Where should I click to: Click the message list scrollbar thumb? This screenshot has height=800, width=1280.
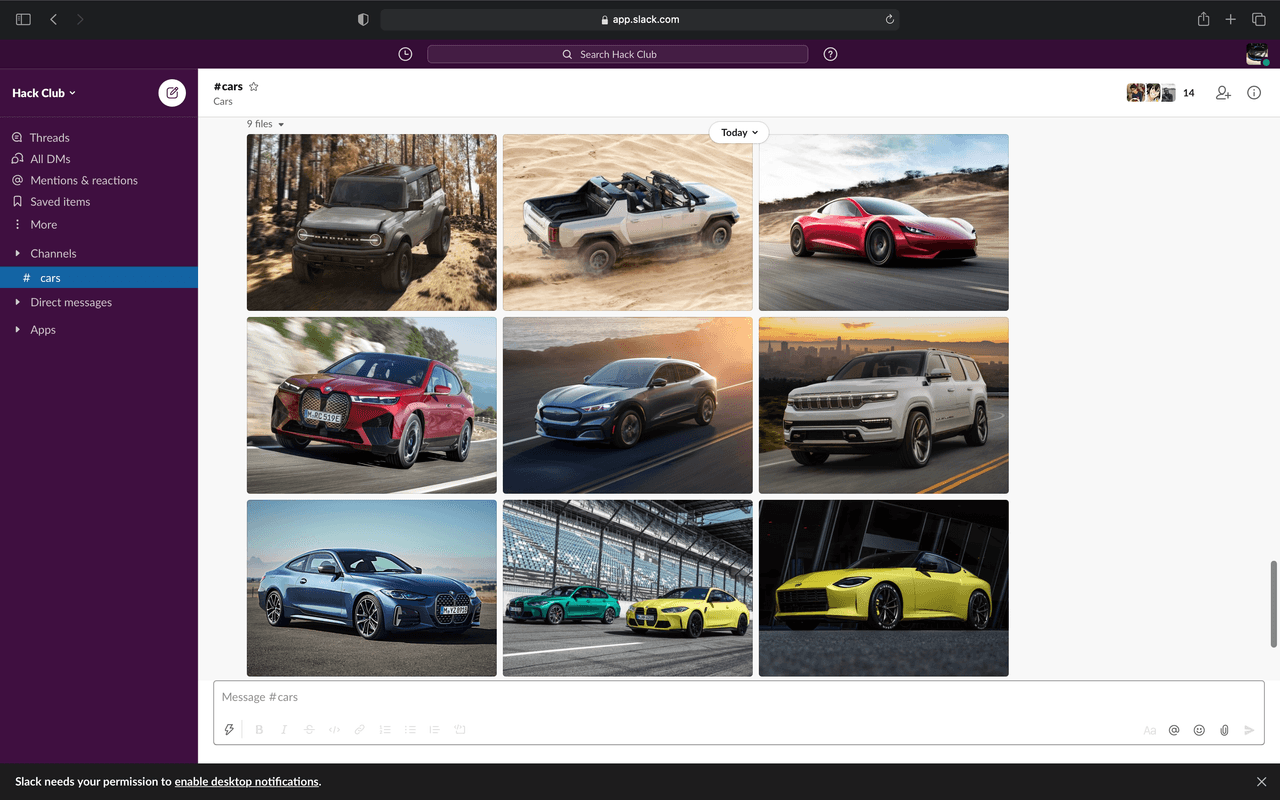(1273, 604)
